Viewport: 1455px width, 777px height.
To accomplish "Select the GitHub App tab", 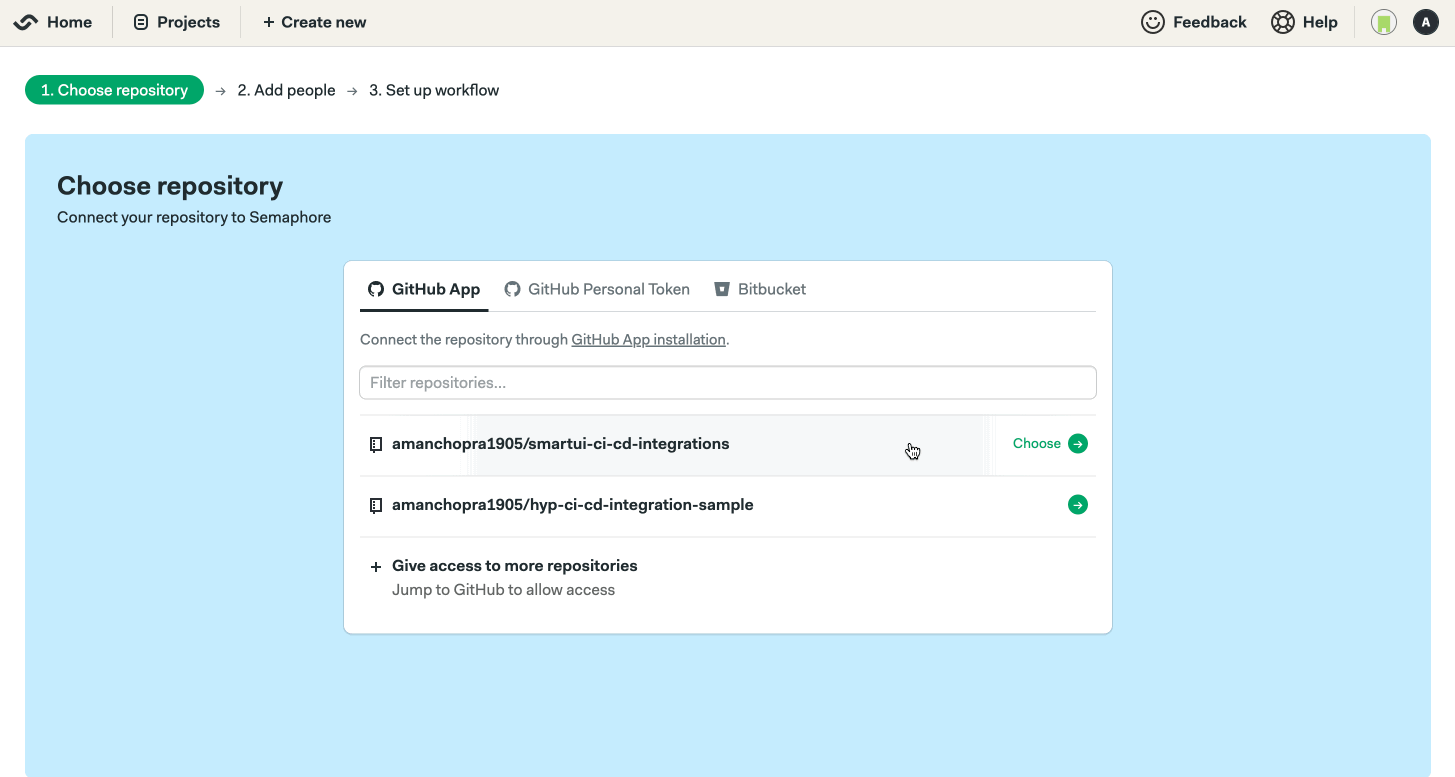I will click(424, 289).
